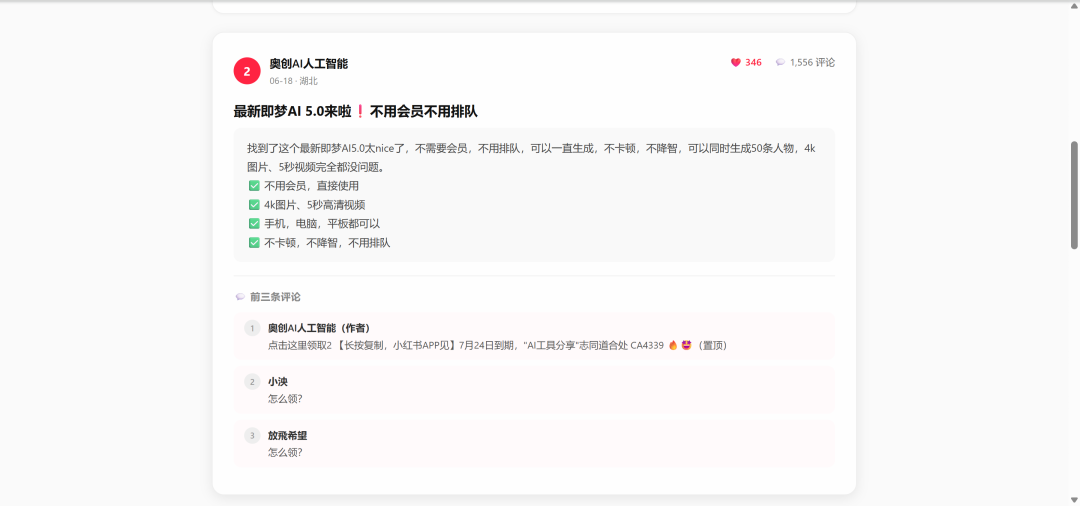Click pinned comment text 点击这里领取2
This screenshot has height=506, width=1080.
[498, 346]
